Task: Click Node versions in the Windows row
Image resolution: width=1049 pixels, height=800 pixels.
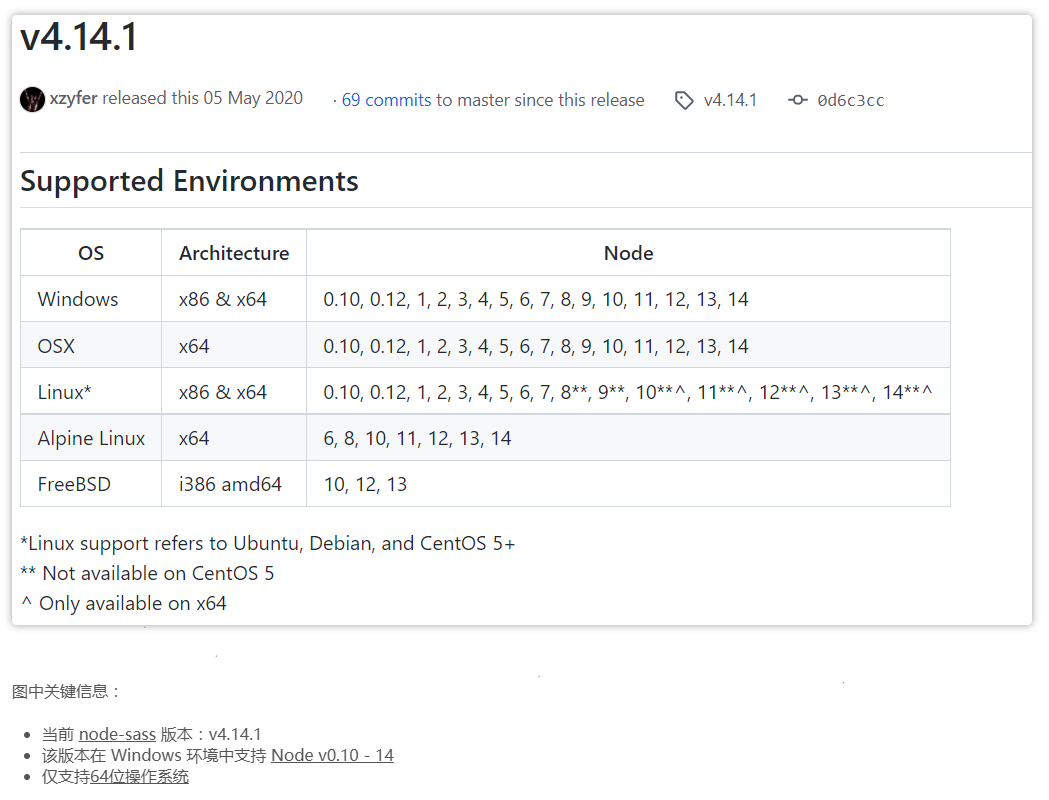Action: point(628,299)
